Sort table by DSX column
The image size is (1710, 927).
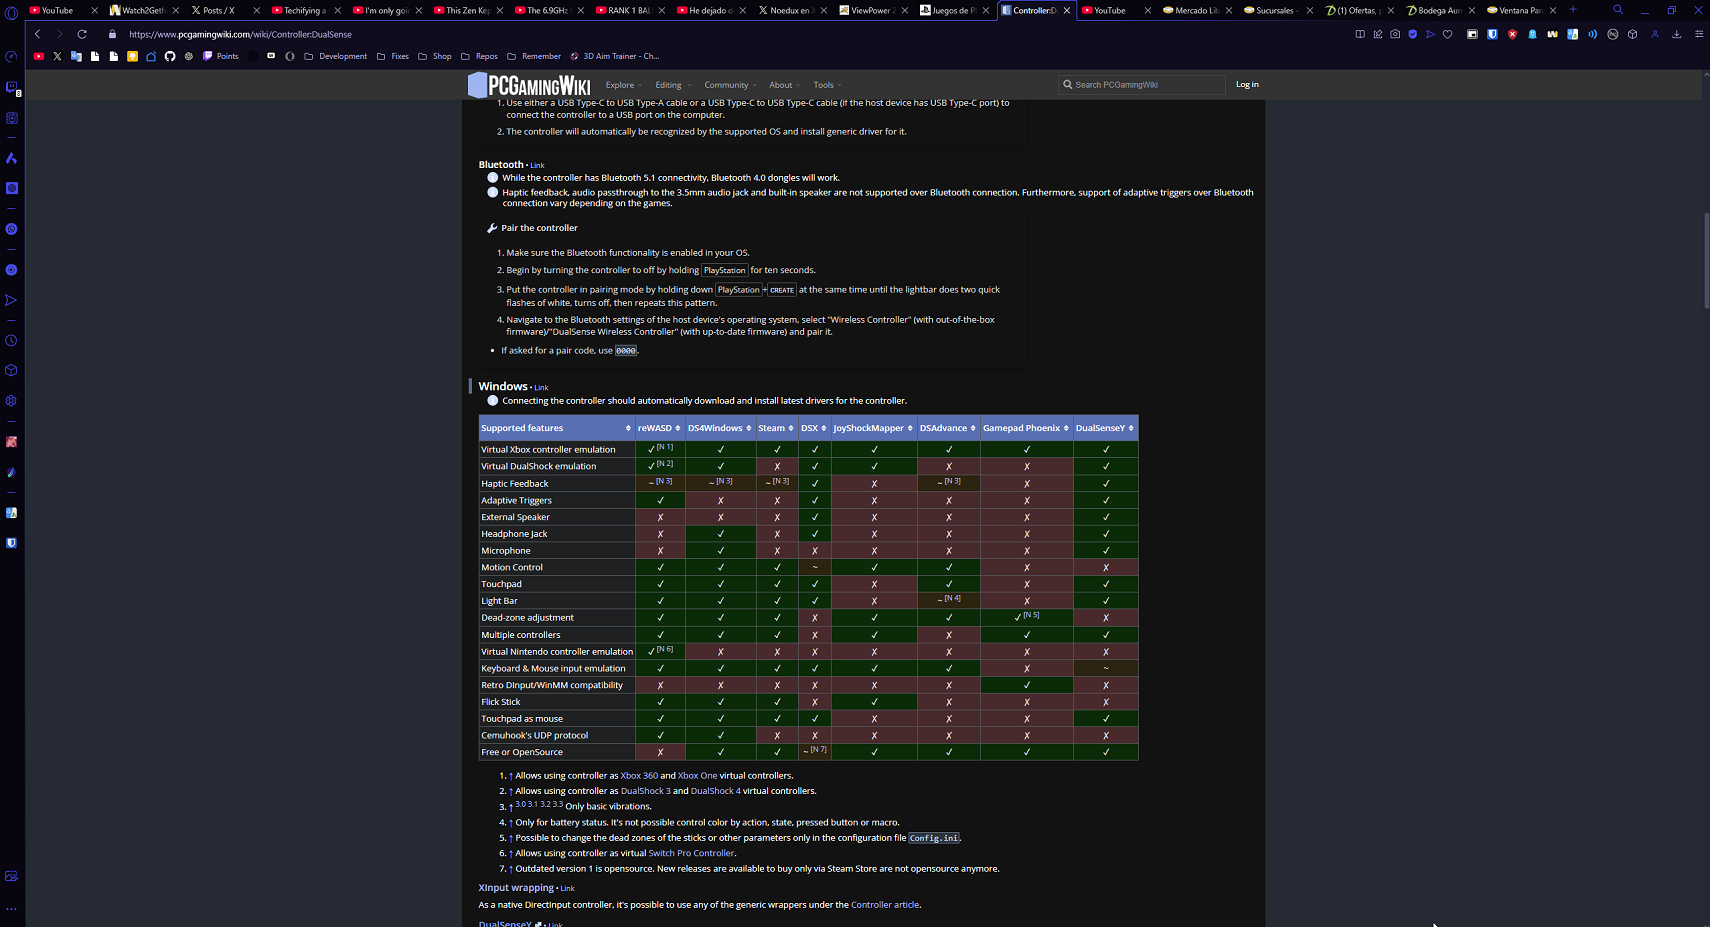click(x=814, y=428)
